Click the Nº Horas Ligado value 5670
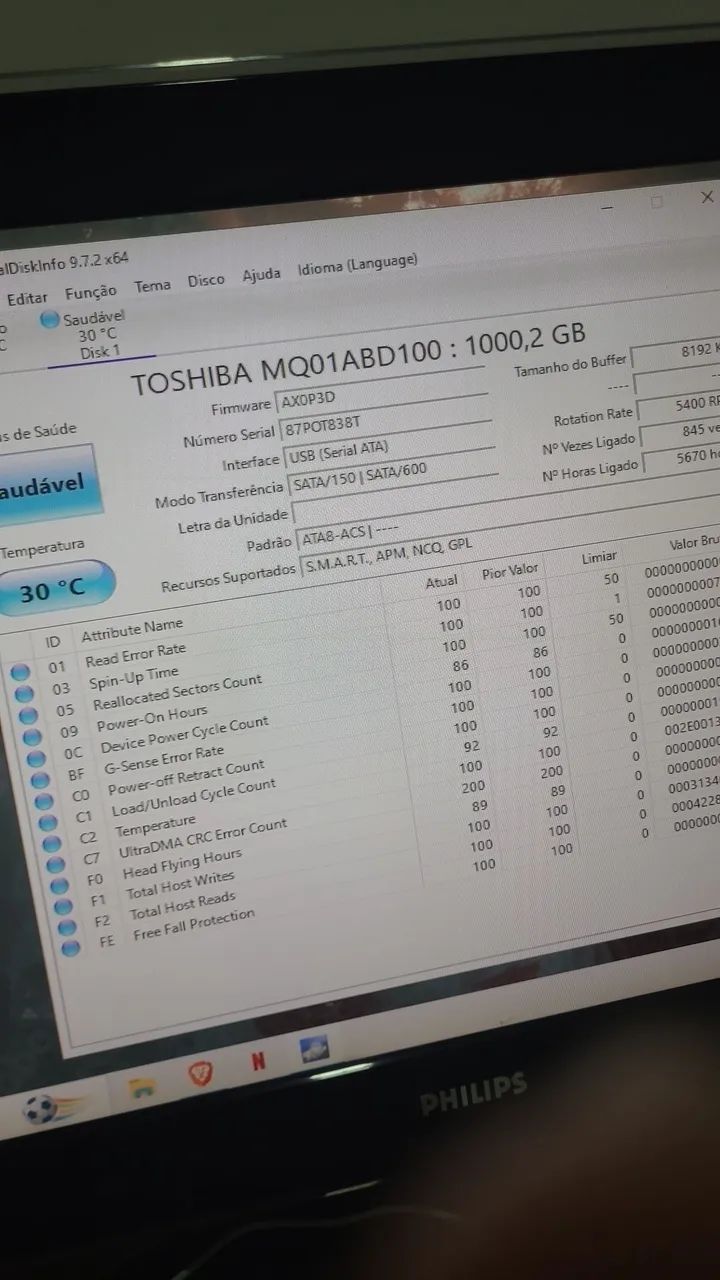The width and height of the screenshot is (720, 1280). 683,459
